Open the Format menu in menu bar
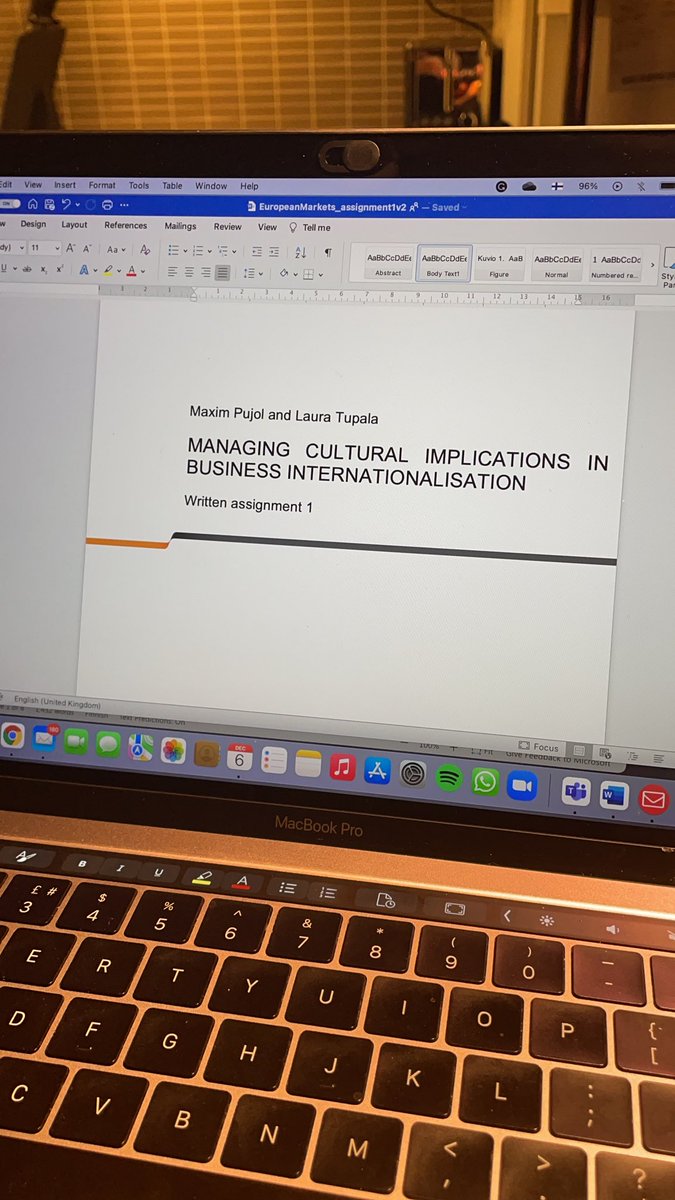Viewport: 675px width, 1200px height. (102, 185)
